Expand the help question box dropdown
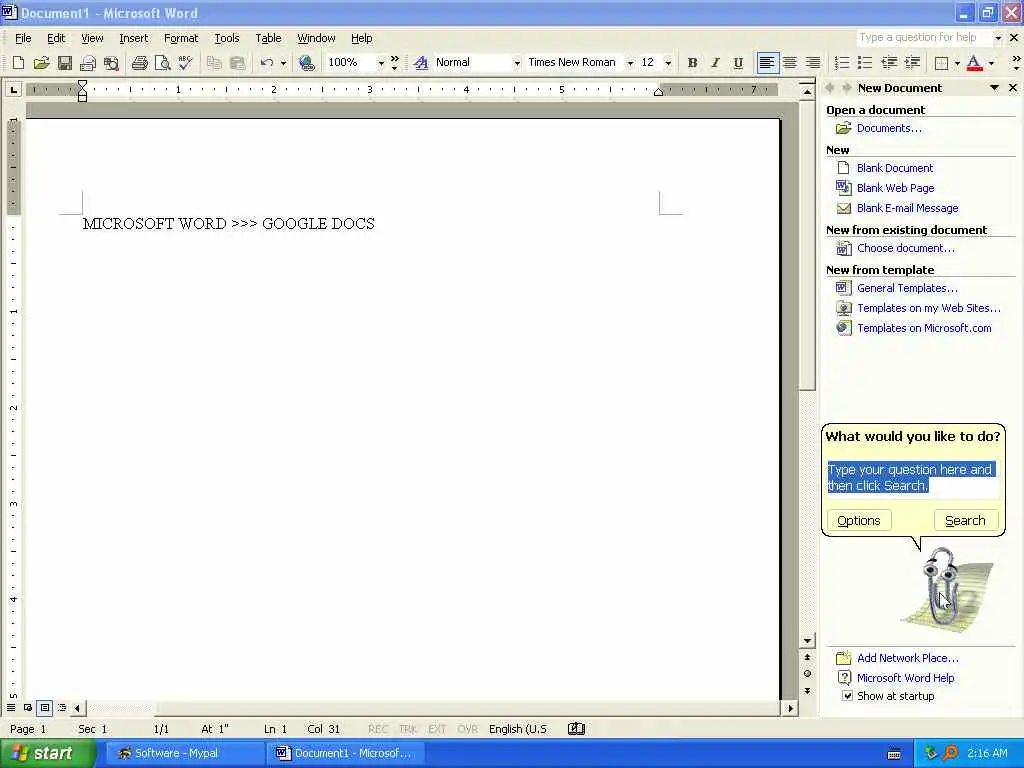The image size is (1024, 768). [x=998, y=38]
